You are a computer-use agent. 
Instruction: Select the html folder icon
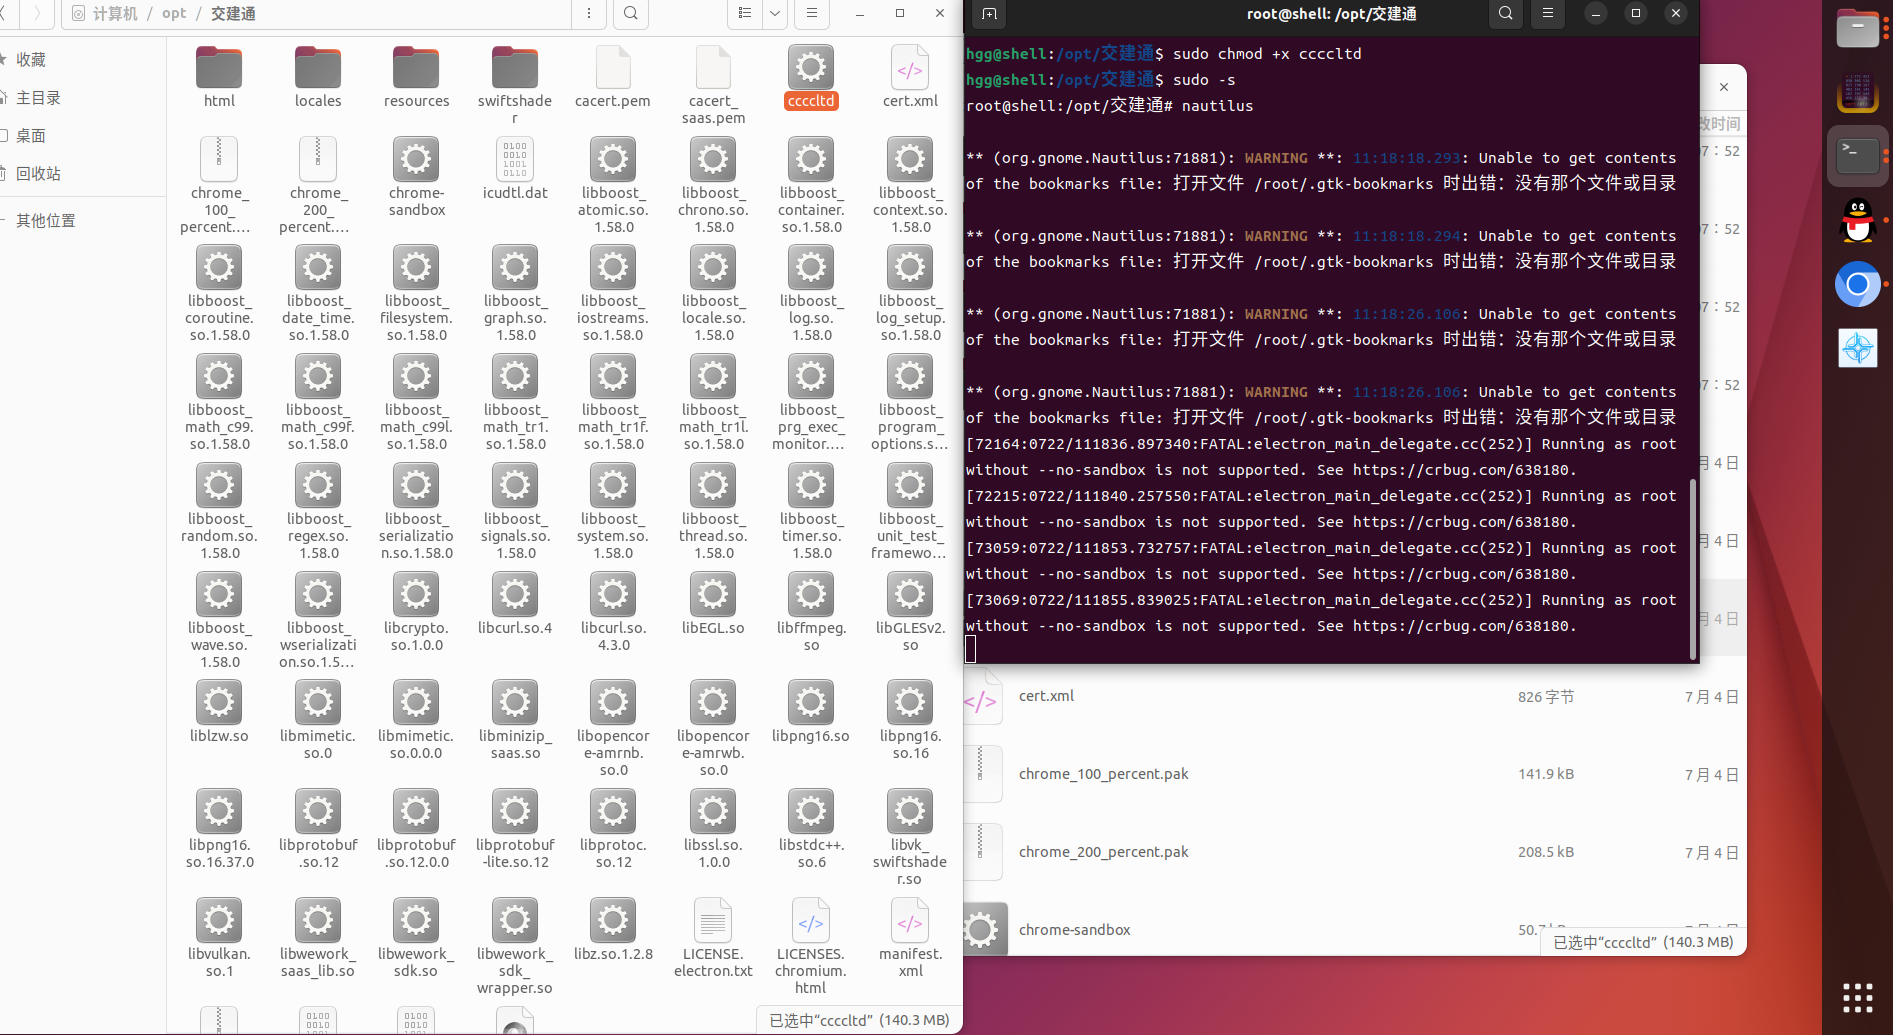pyautogui.click(x=219, y=68)
